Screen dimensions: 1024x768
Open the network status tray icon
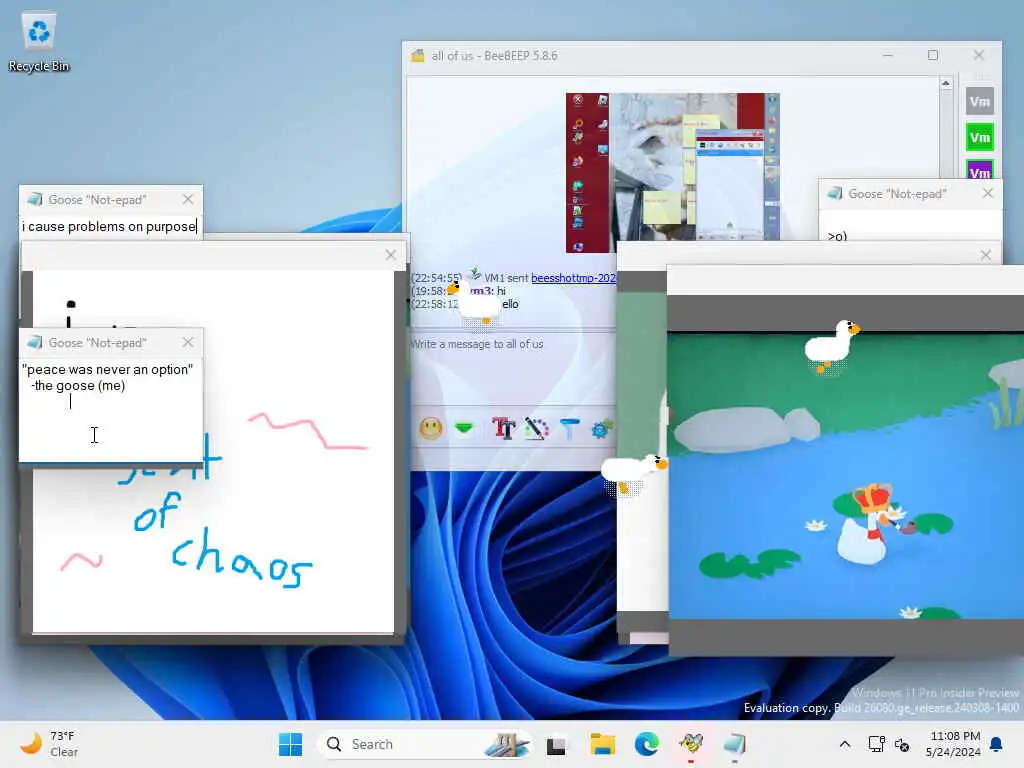(876, 744)
